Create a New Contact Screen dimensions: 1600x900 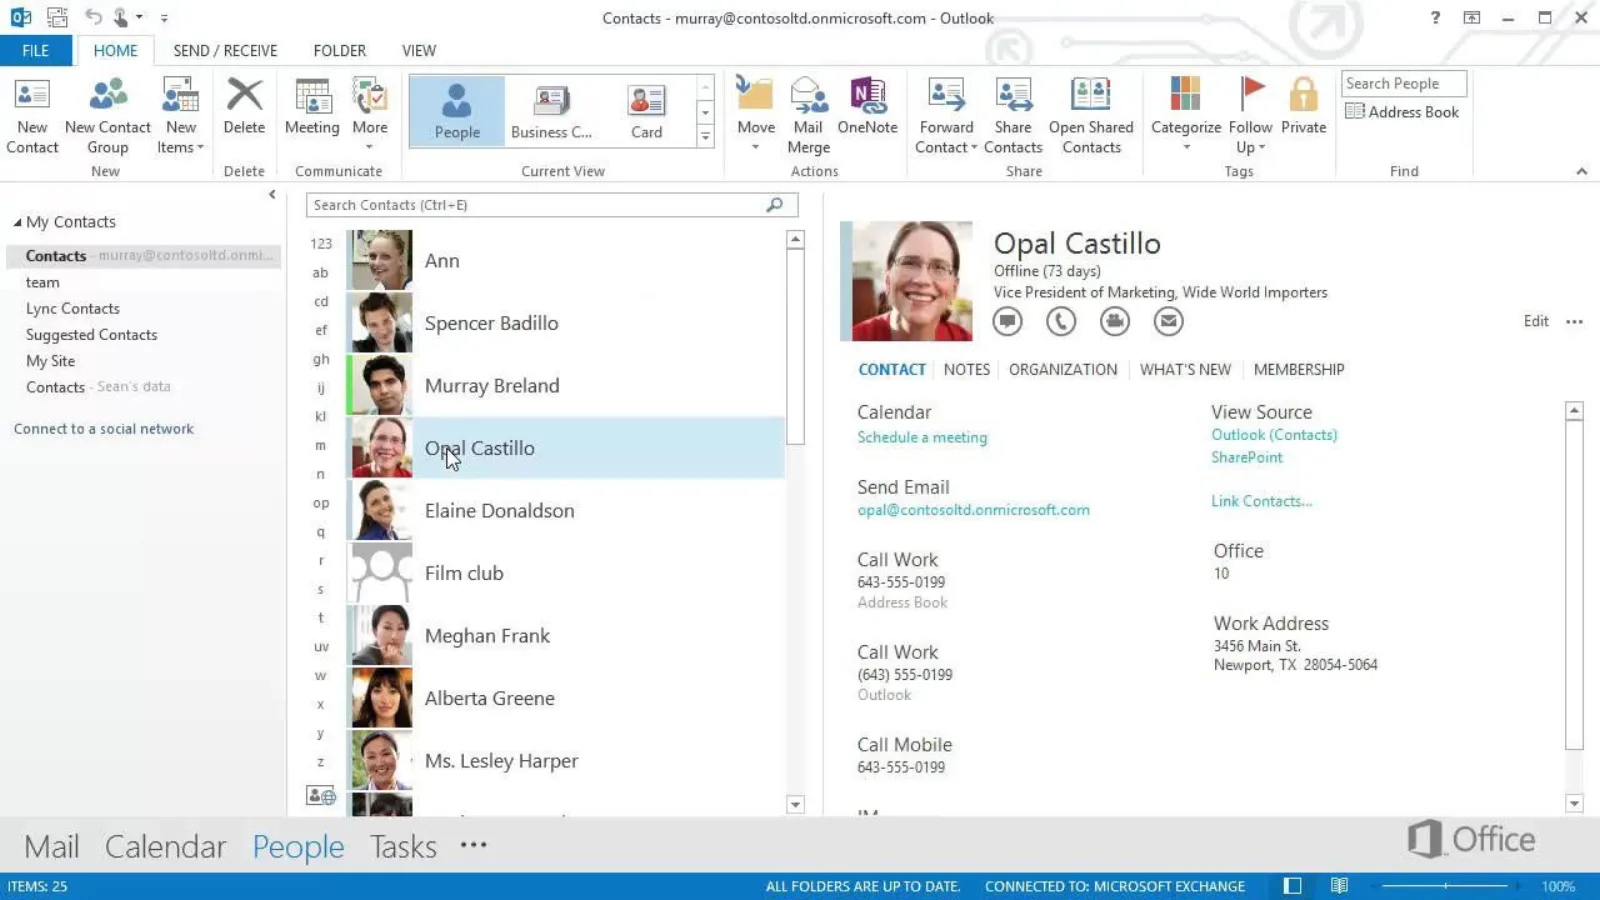tap(32, 117)
